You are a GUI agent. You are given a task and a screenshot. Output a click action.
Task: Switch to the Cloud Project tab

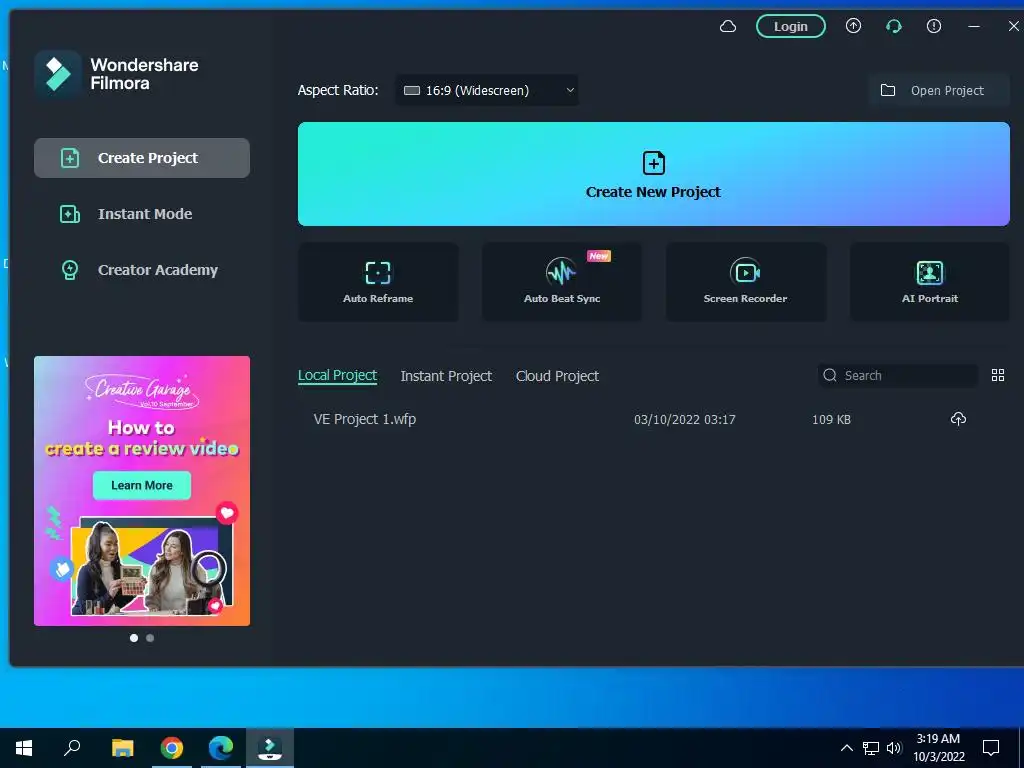click(557, 376)
